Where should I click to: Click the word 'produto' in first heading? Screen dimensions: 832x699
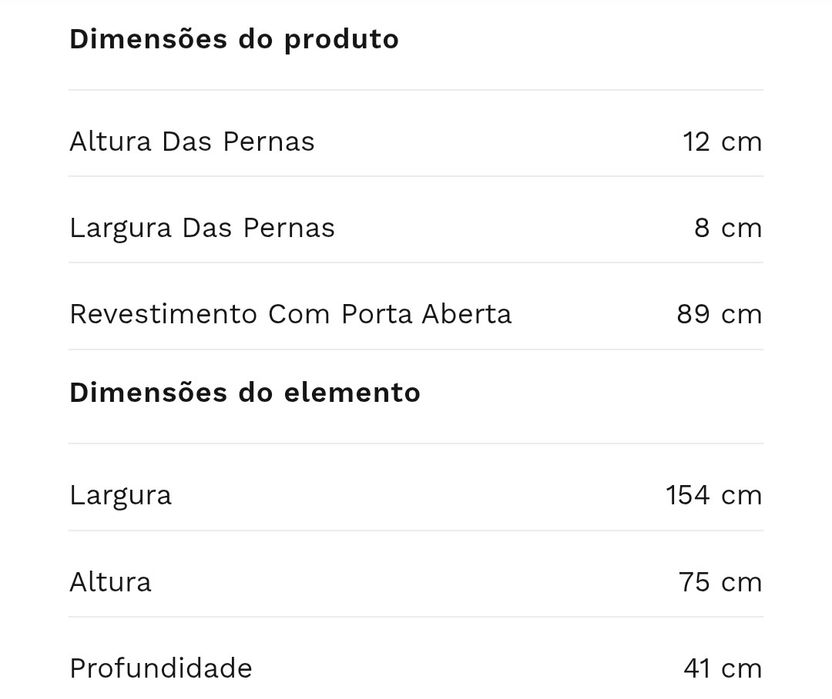click(341, 41)
